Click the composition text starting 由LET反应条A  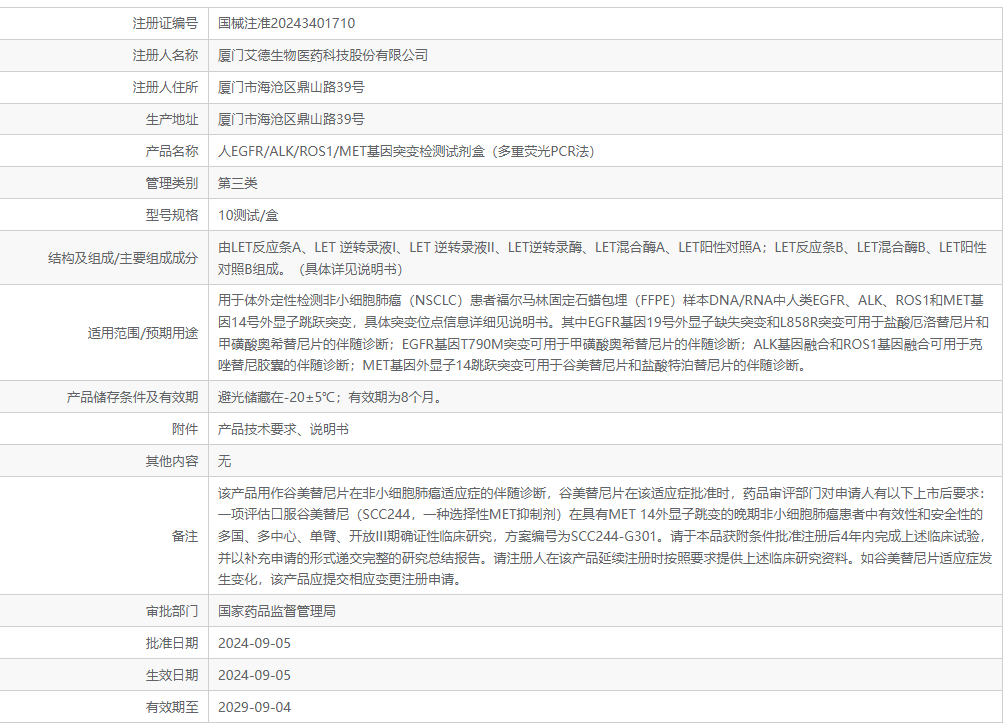coord(602,258)
